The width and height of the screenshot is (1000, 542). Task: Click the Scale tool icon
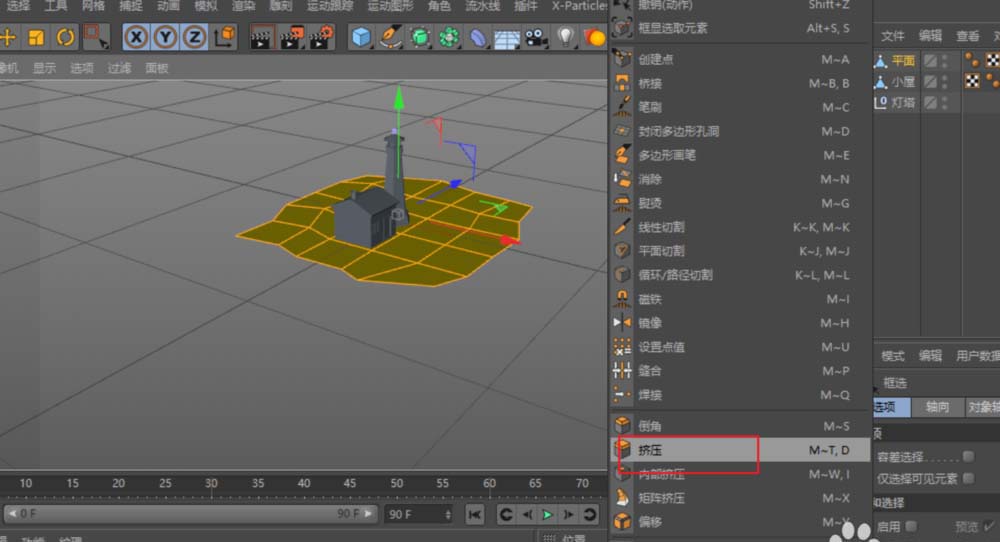click(37, 38)
